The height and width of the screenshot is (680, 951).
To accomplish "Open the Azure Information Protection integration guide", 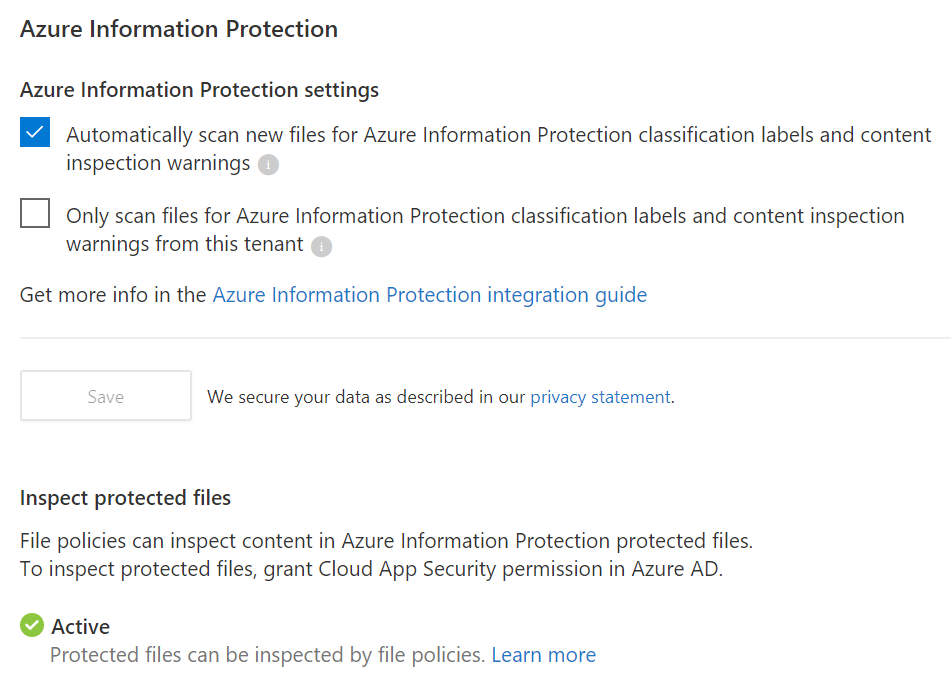I will (430, 295).
